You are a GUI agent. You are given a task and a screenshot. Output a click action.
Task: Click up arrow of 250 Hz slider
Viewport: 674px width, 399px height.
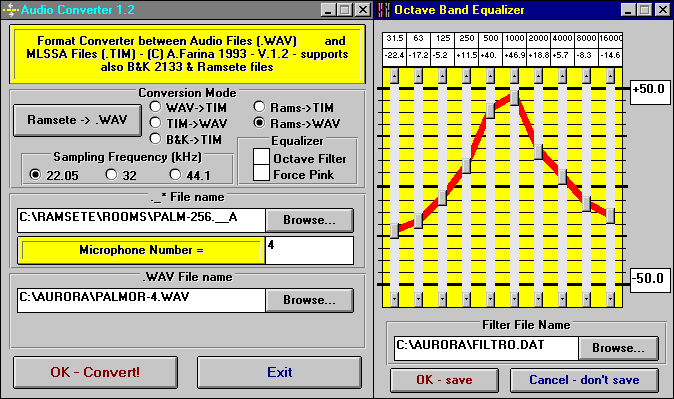466,77
